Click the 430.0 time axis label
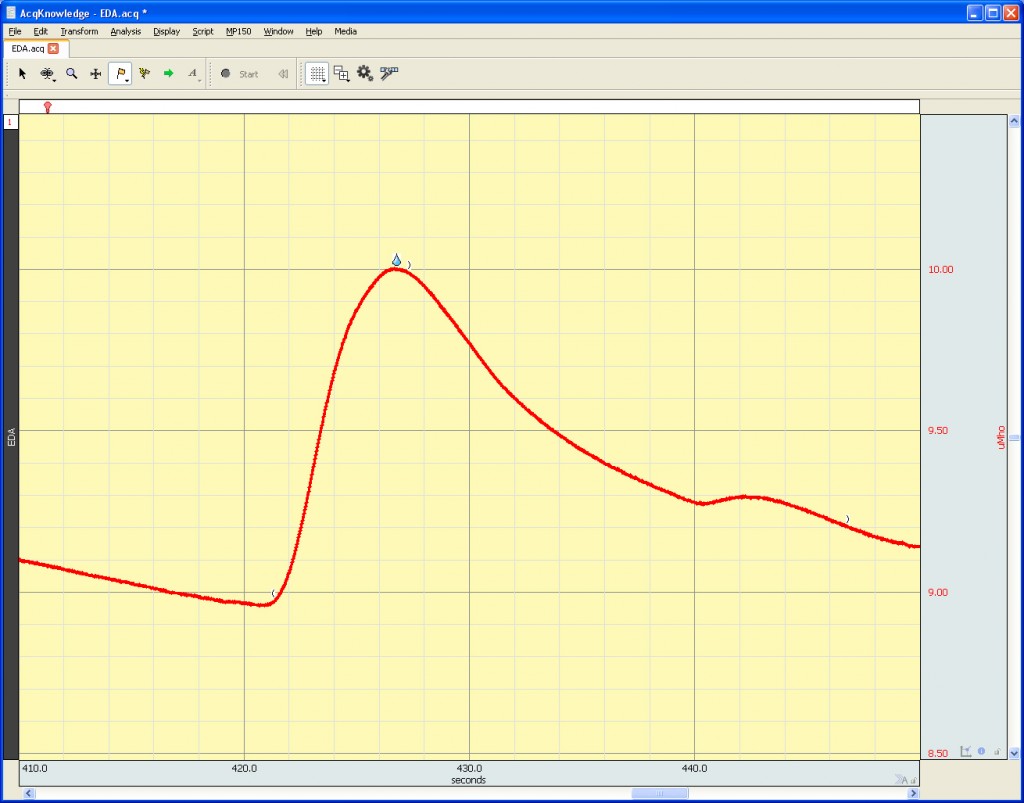The width and height of the screenshot is (1024, 803). pyautogui.click(x=469, y=768)
